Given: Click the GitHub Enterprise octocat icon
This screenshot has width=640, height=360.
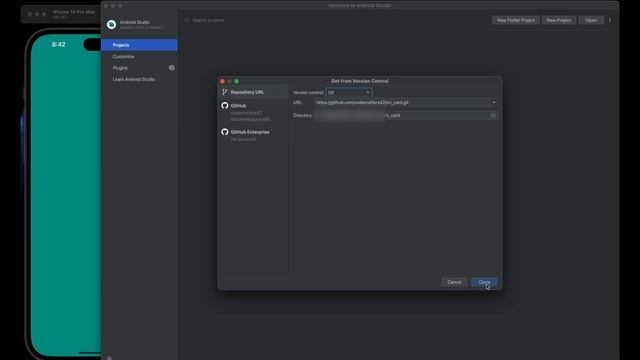Looking at the screenshot, I should coord(224,132).
